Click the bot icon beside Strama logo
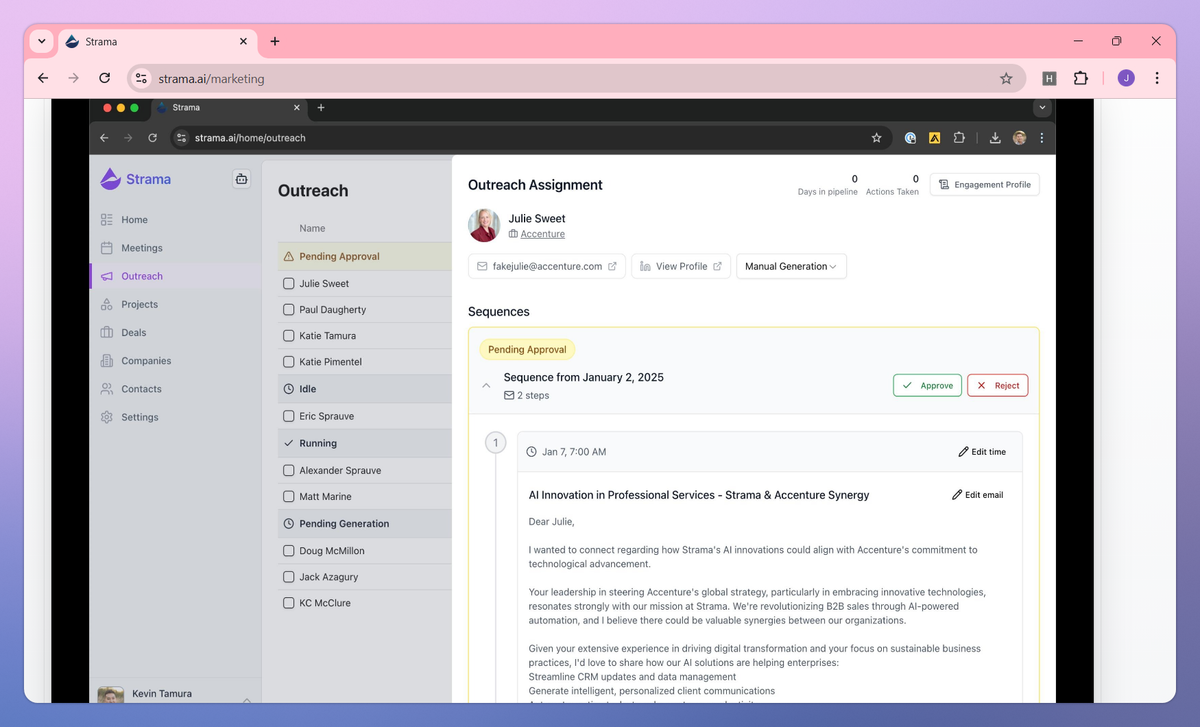The width and height of the screenshot is (1200, 727). click(x=241, y=179)
